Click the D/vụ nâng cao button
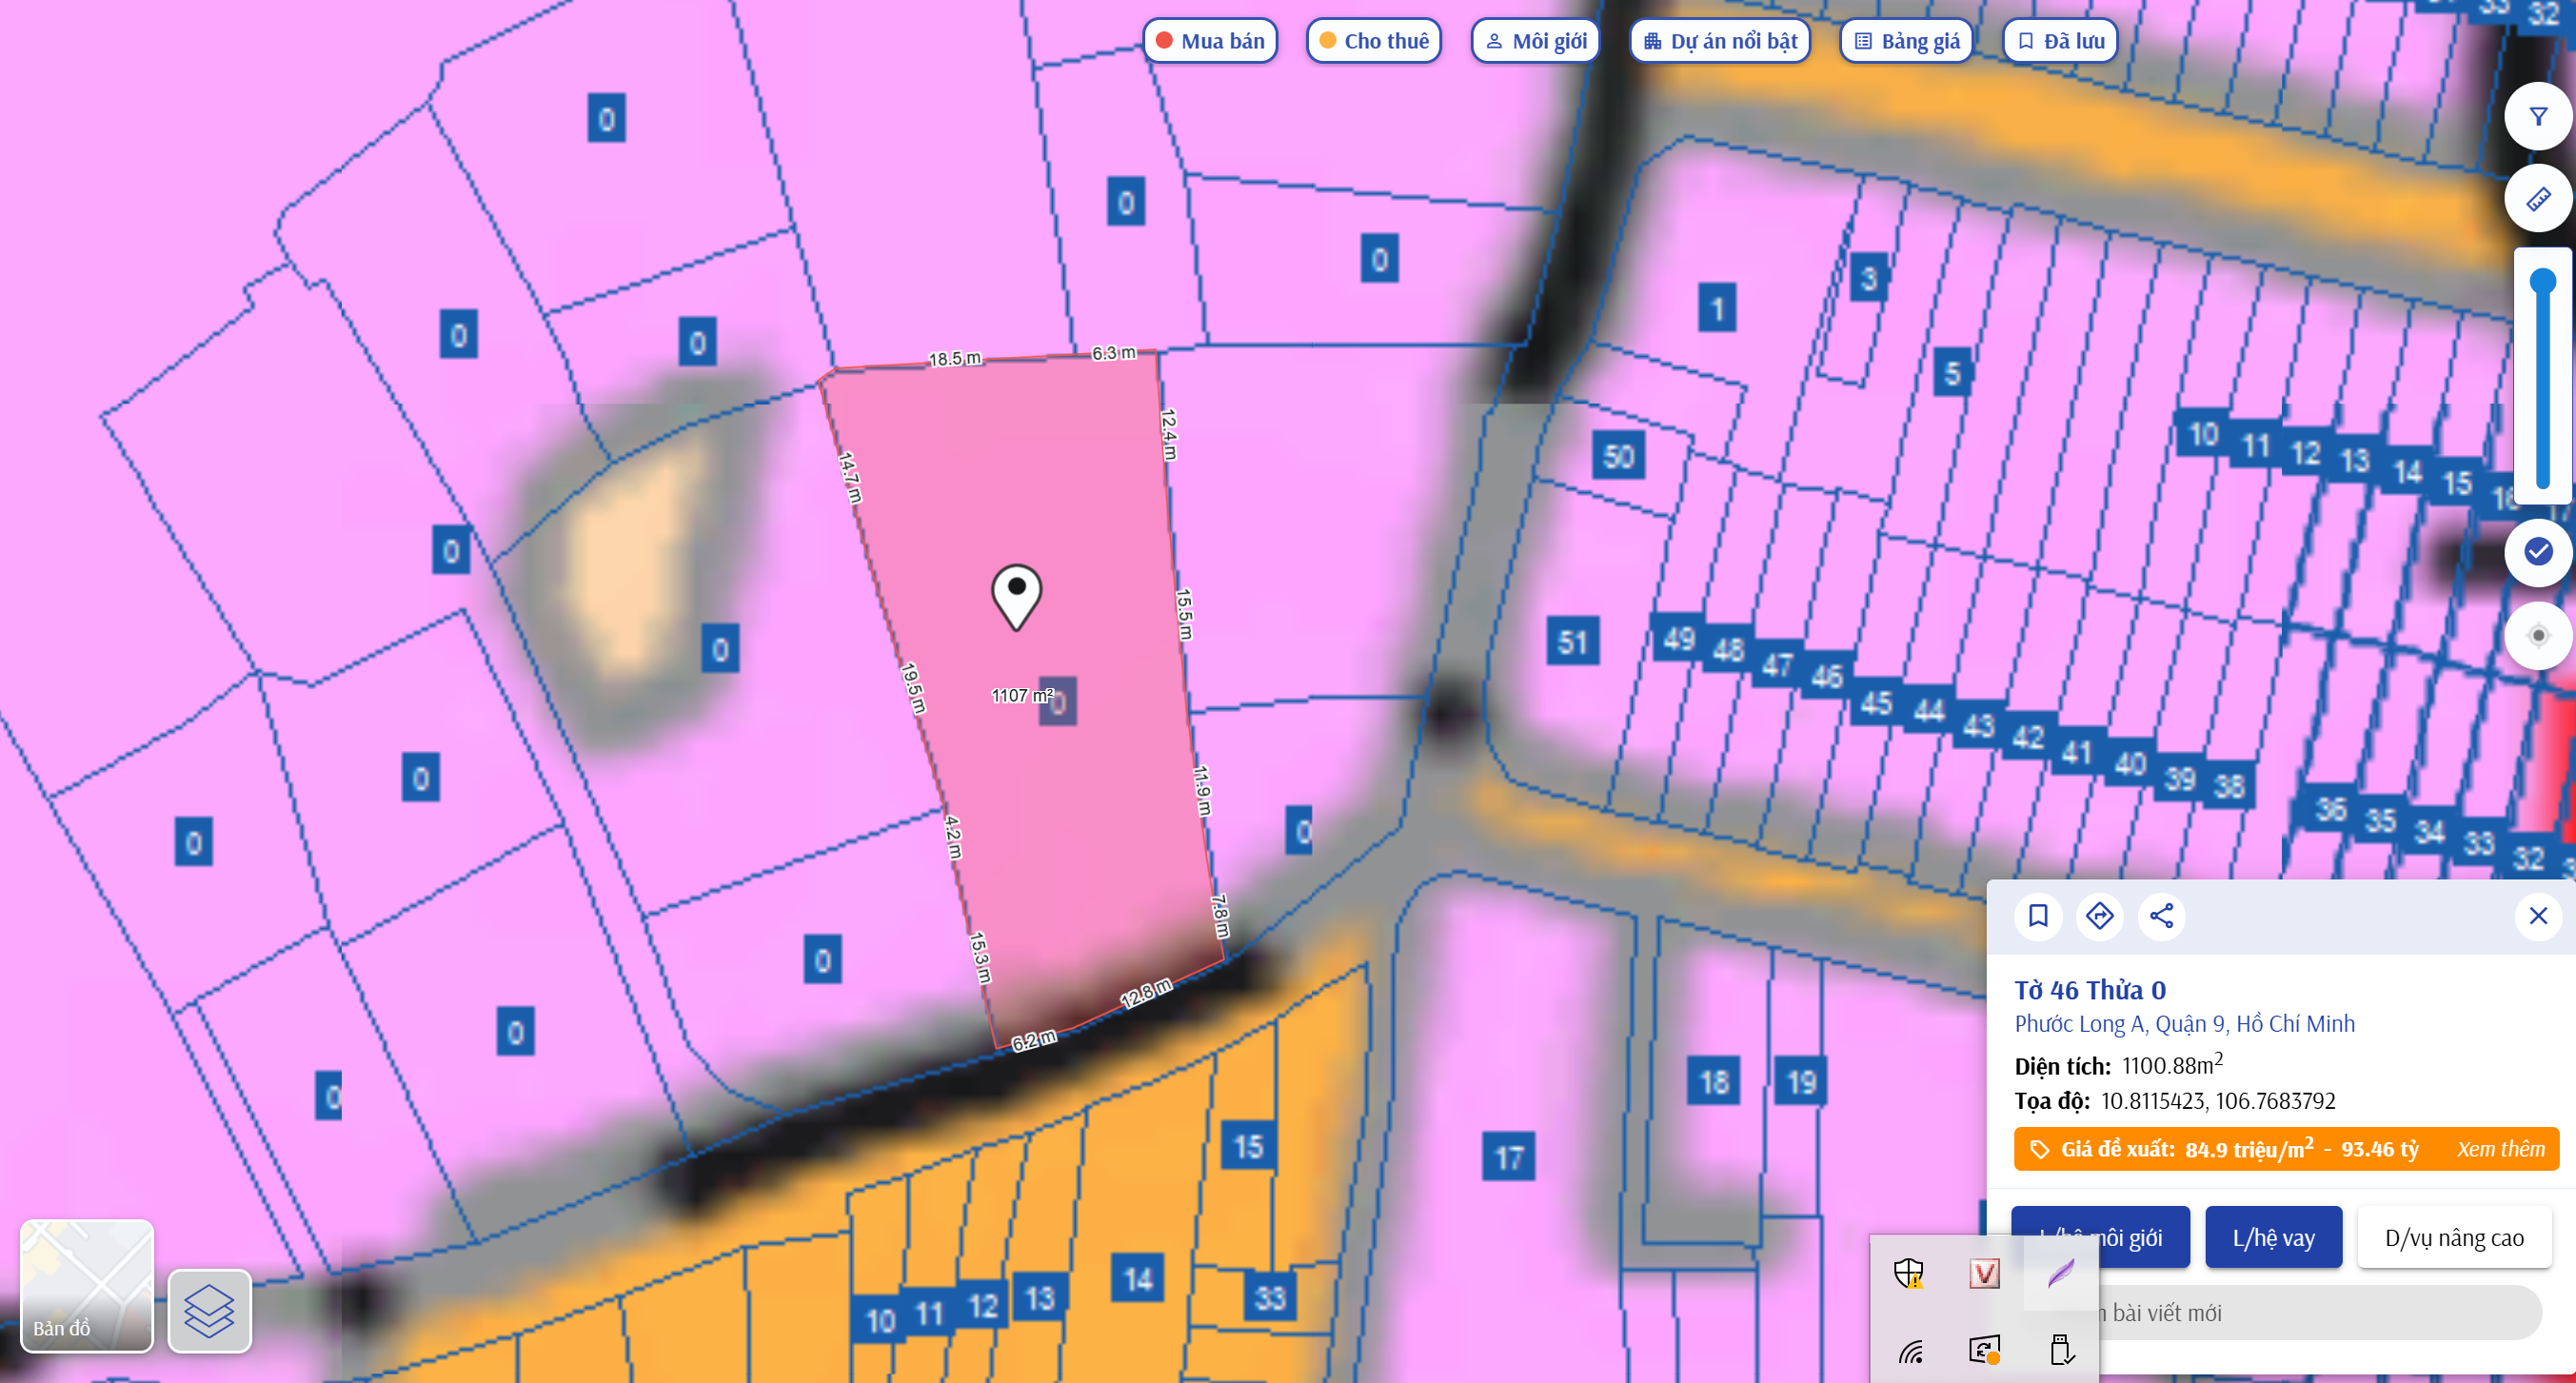 [x=2454, y=1238]
